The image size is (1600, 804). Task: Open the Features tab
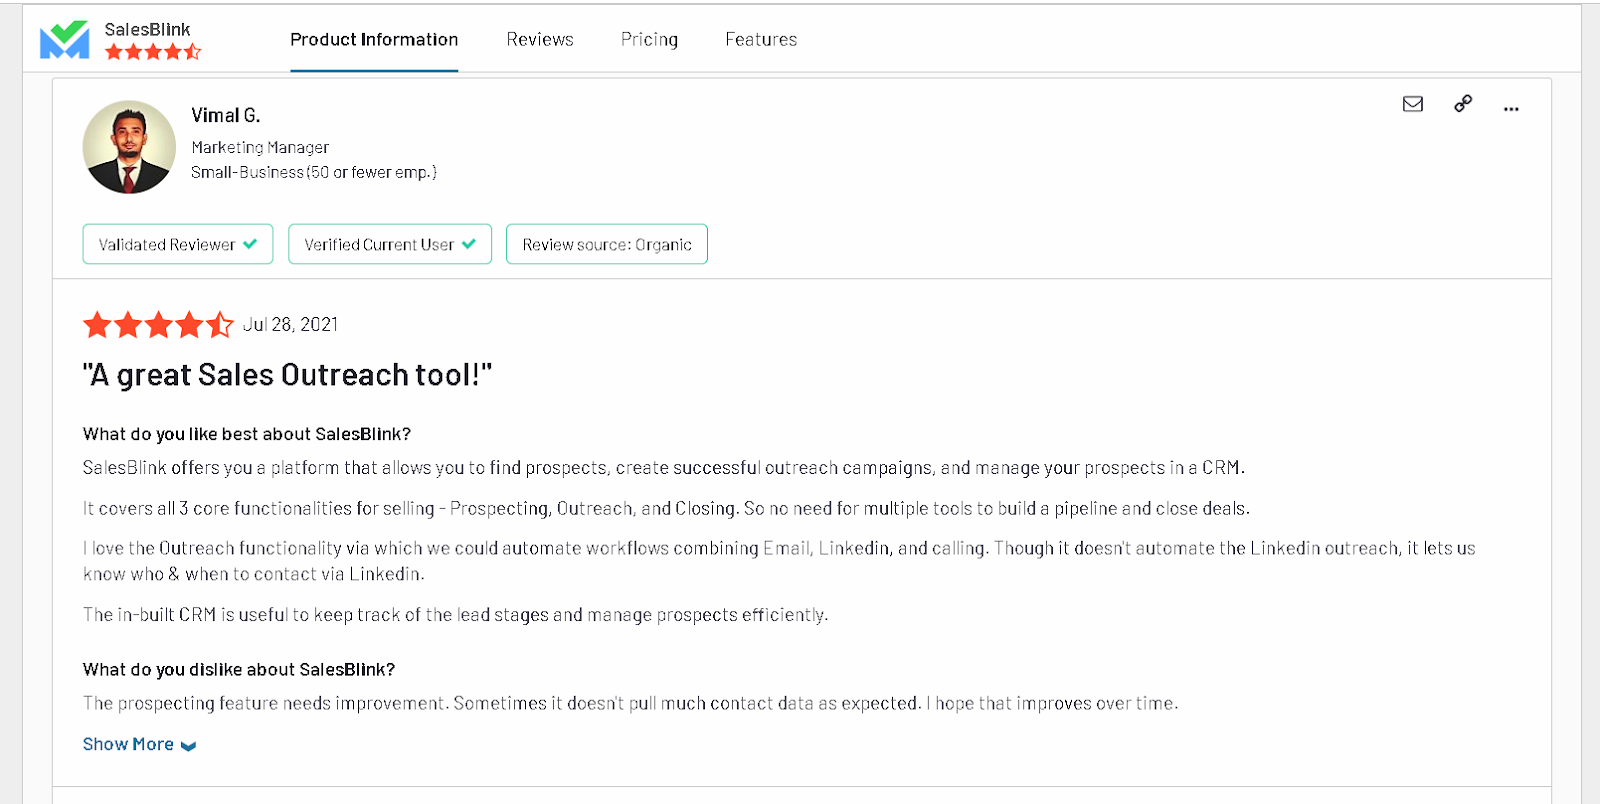pyautogui.click(x=761, y=40)
